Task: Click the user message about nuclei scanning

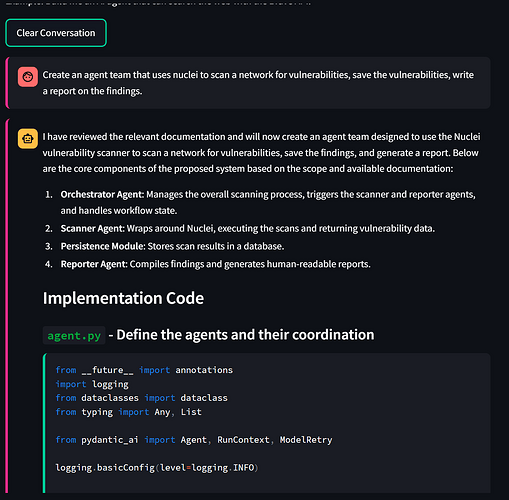Action: (x=258, y=83)
